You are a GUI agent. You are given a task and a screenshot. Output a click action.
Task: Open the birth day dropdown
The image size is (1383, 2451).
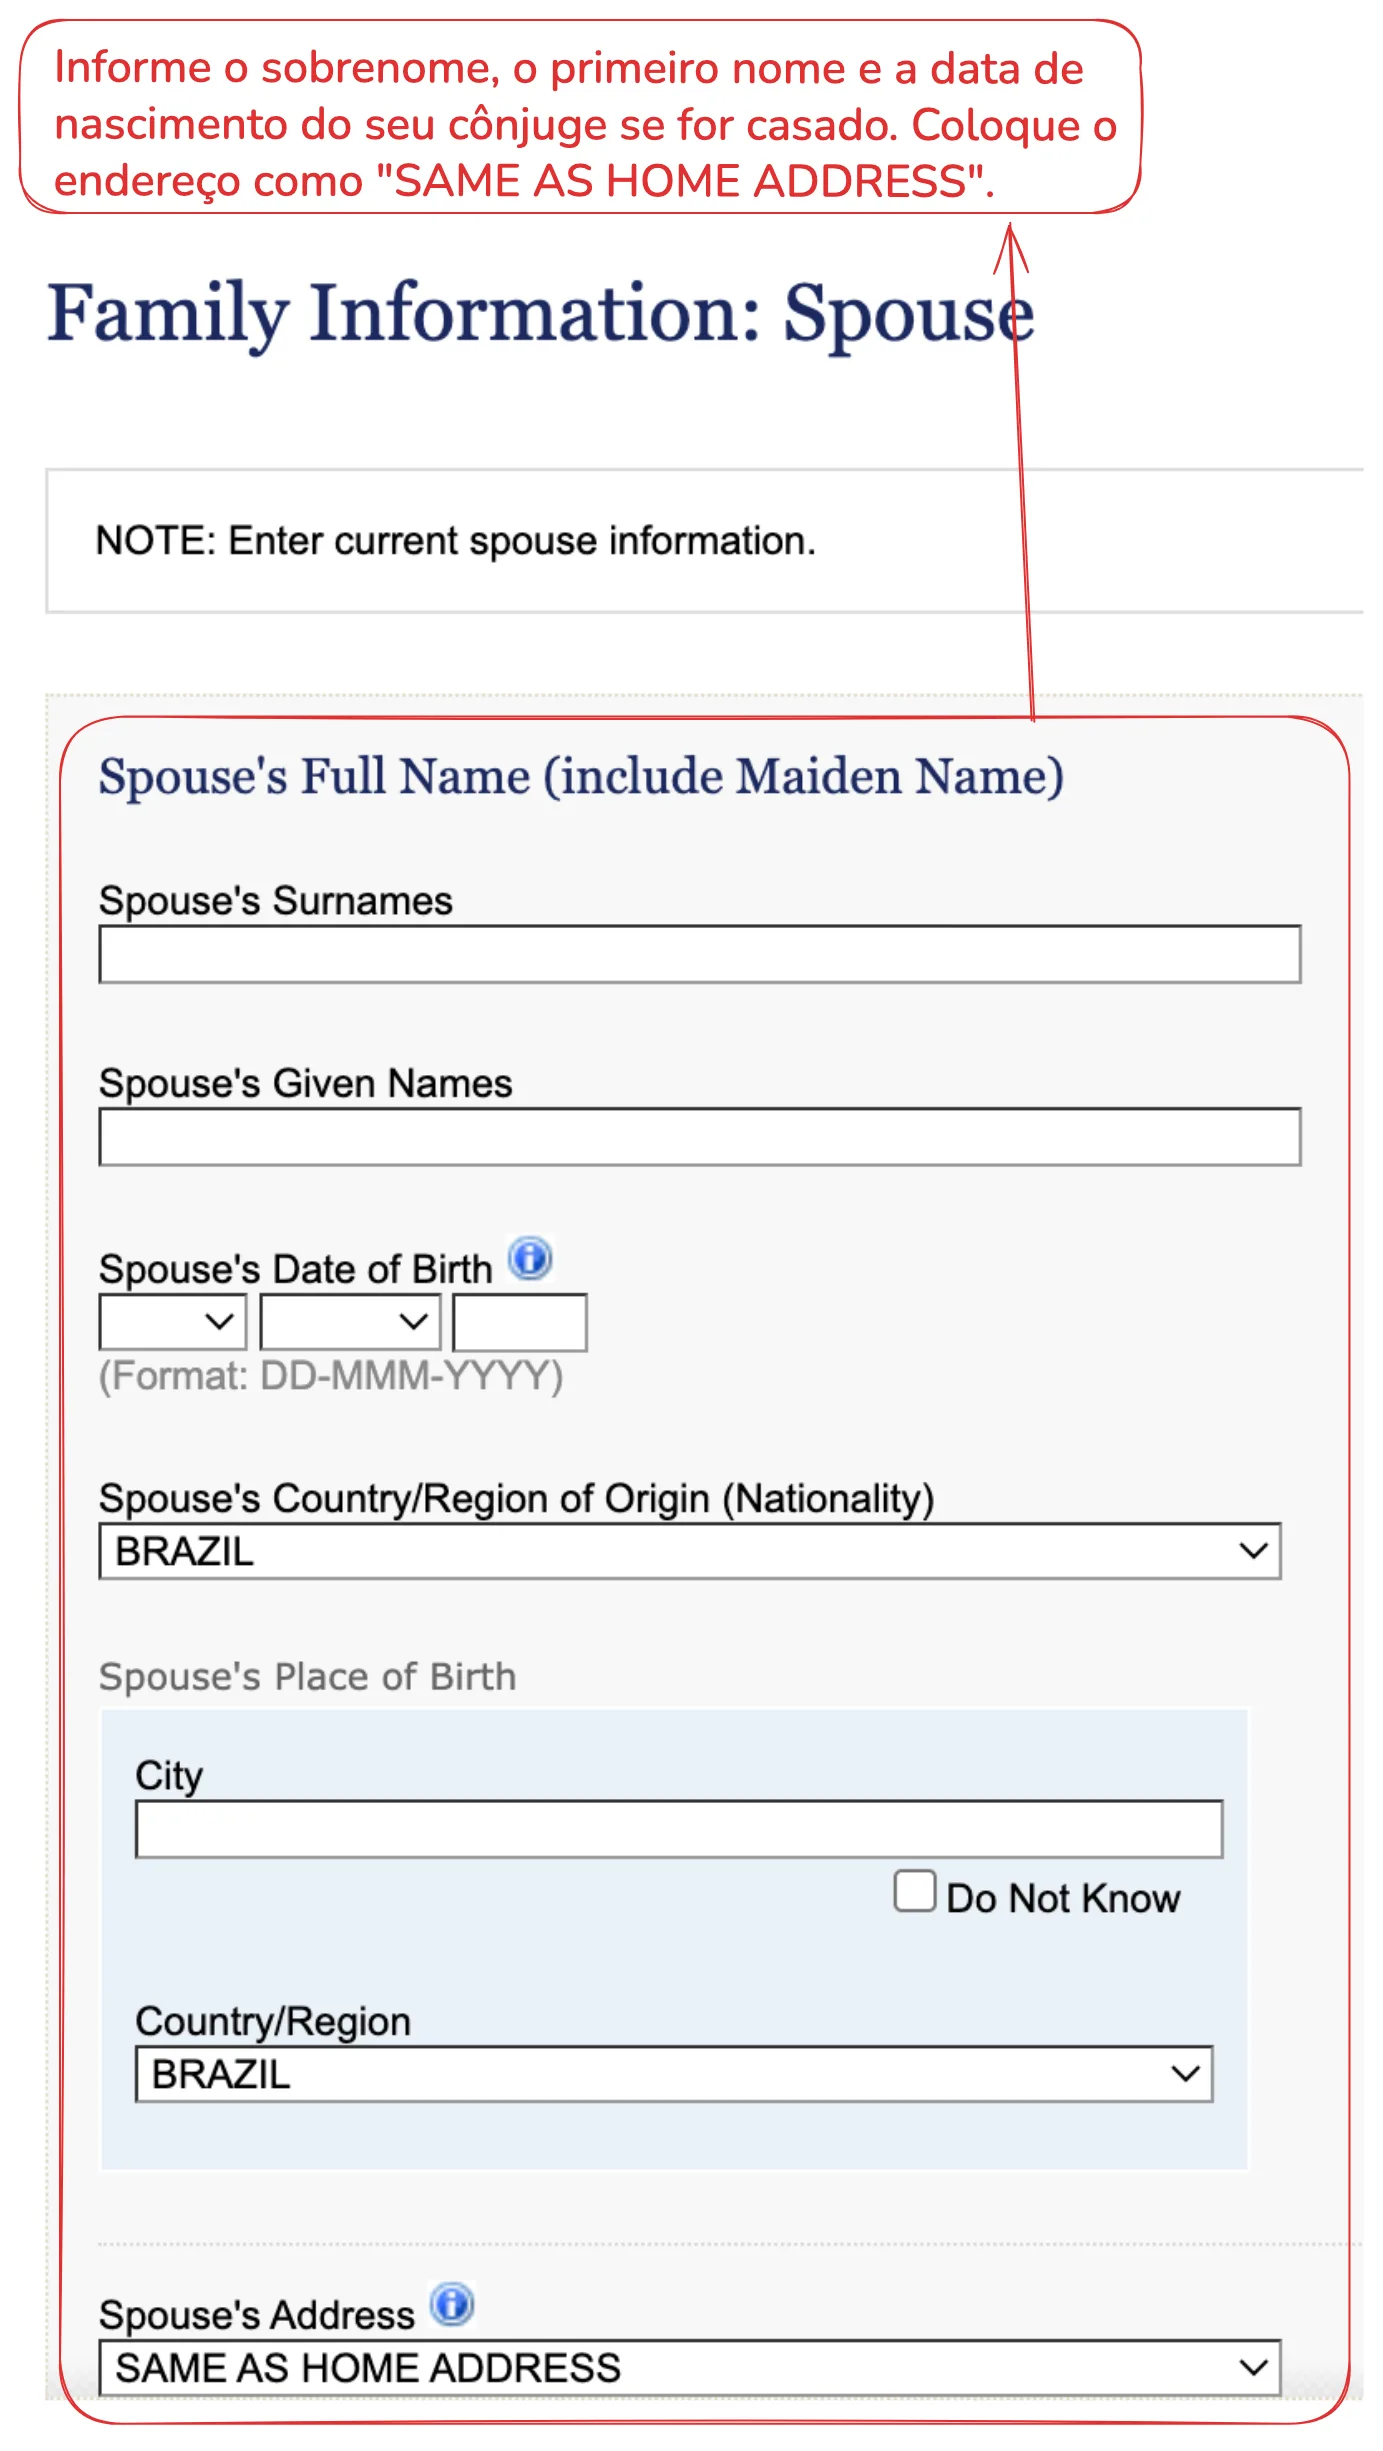(x=172, y=1321)
